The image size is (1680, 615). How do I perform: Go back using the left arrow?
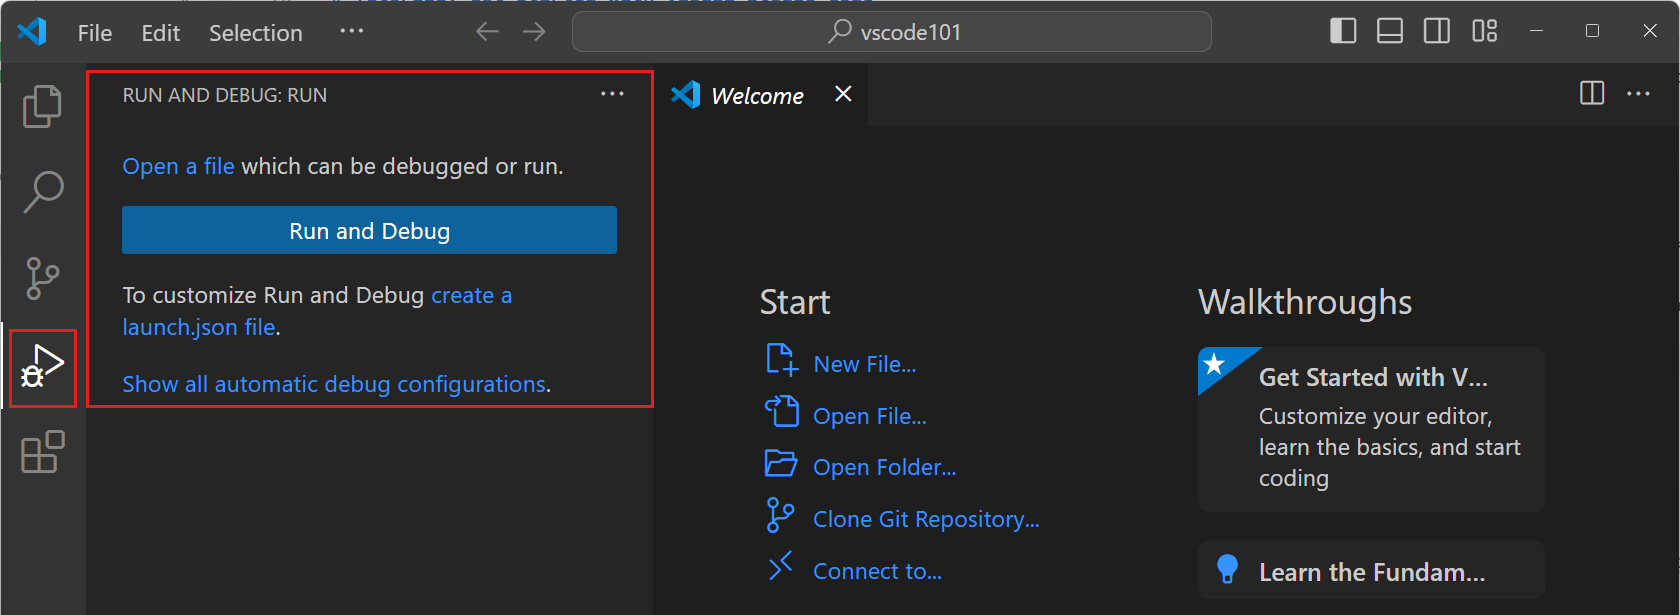pos(487,32)
